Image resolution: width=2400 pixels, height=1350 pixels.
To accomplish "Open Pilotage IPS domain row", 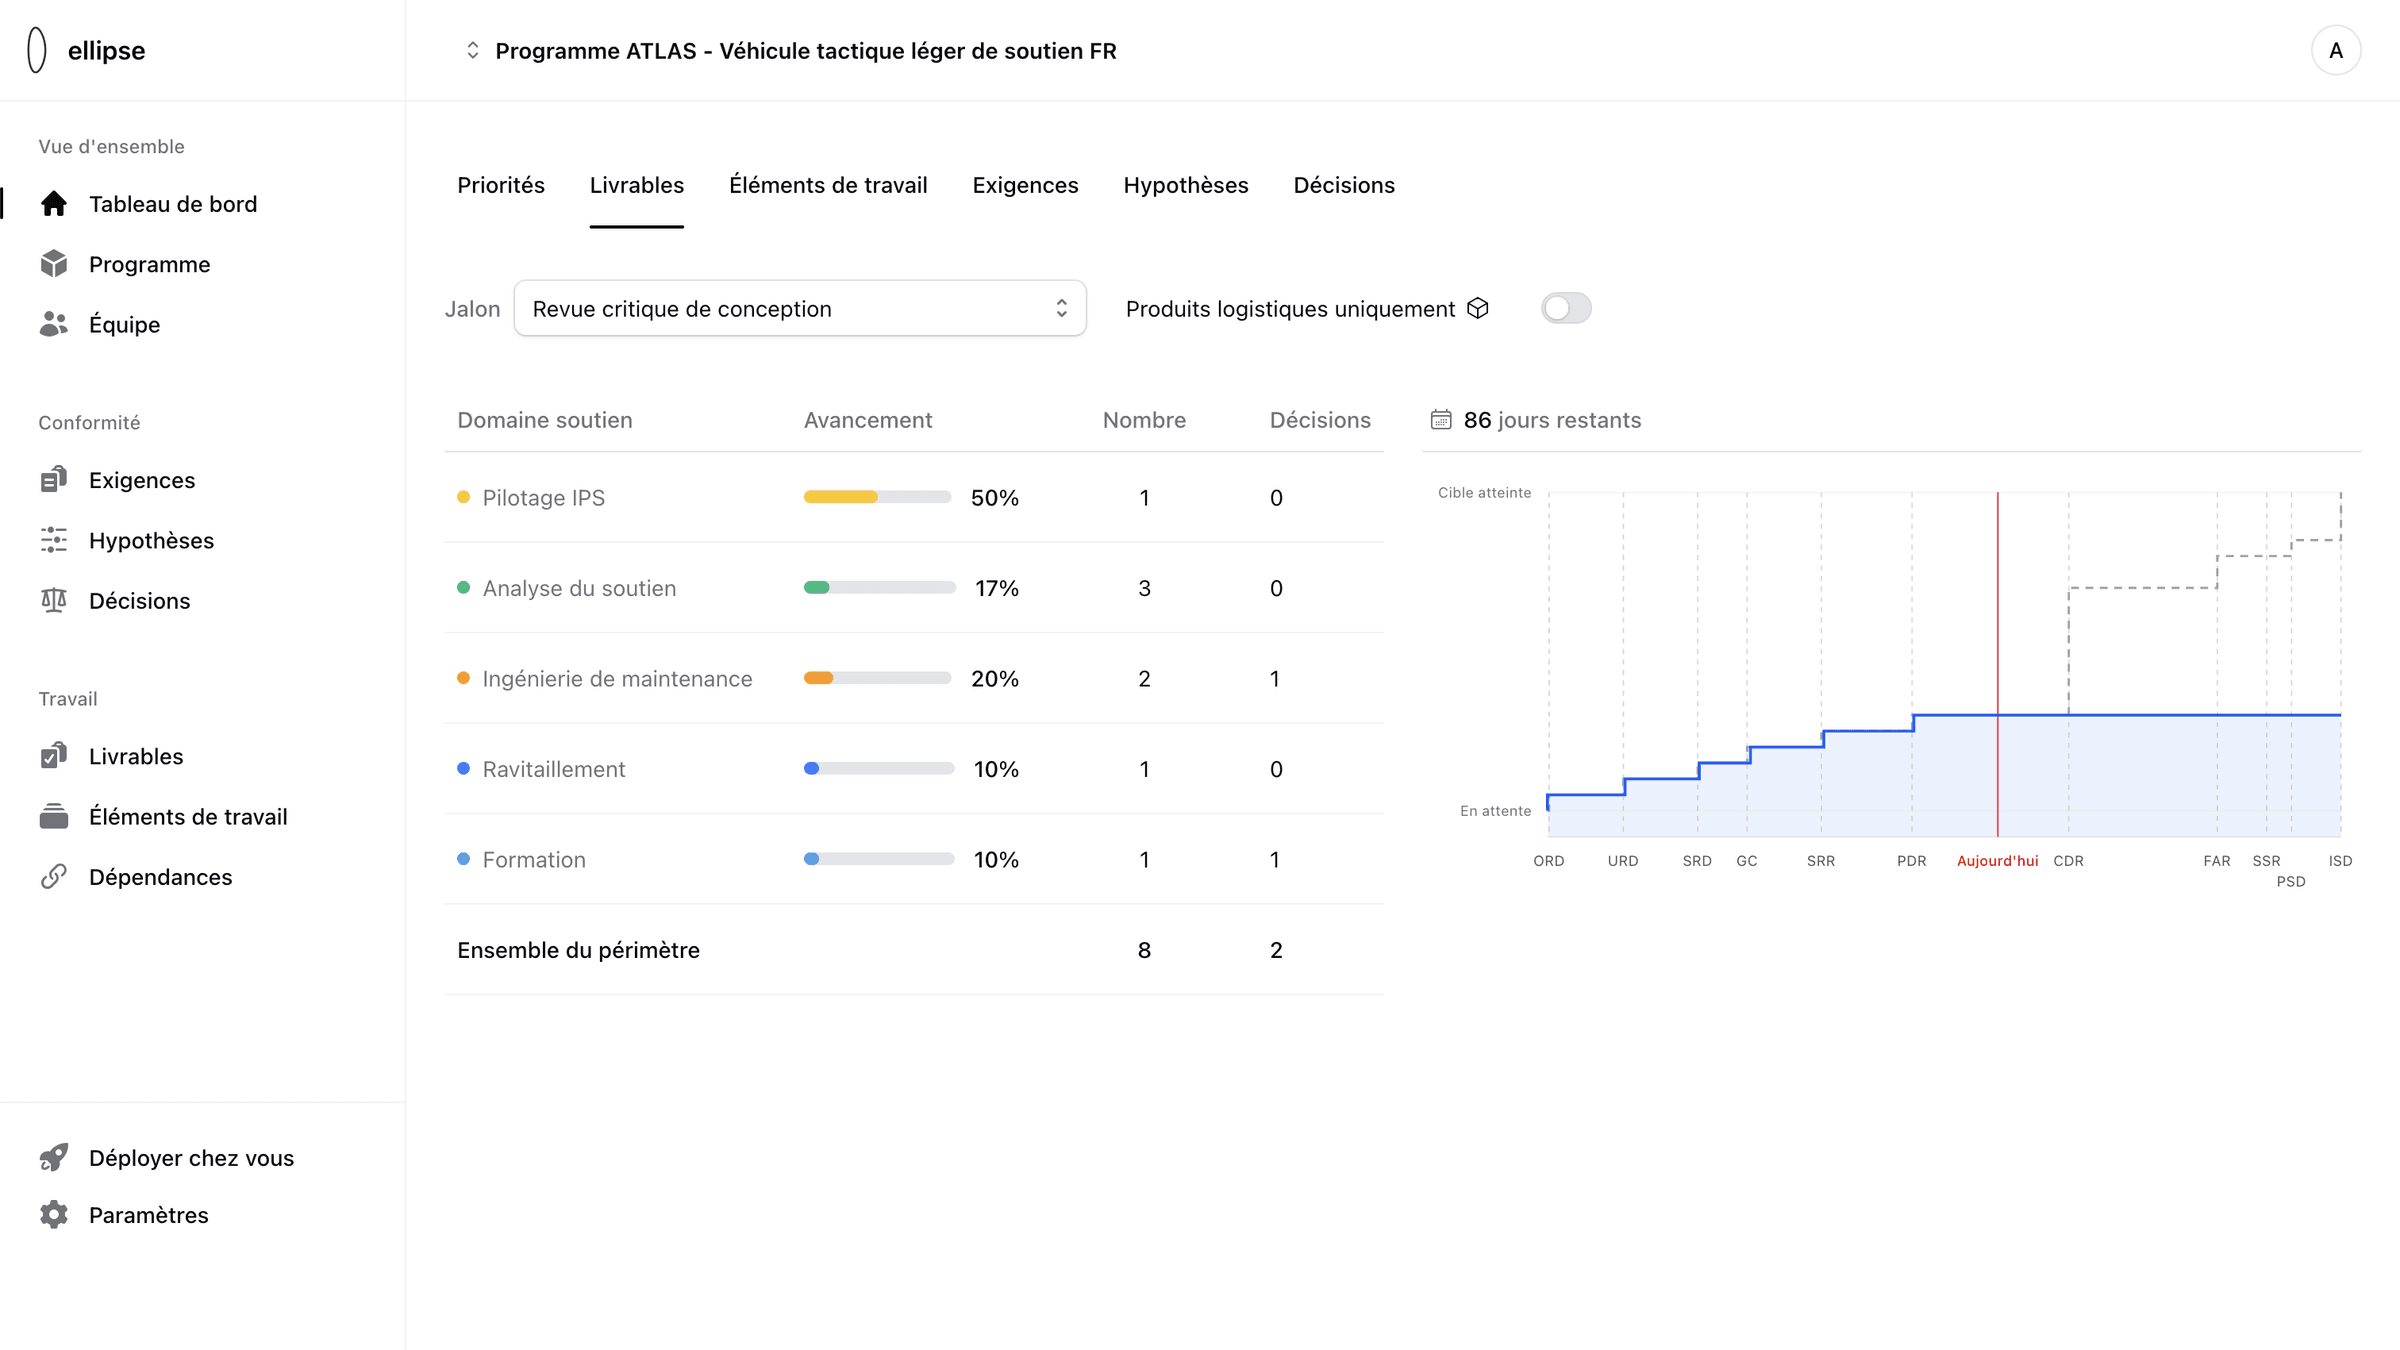I will pyautogui.click(x=914, y=497).
